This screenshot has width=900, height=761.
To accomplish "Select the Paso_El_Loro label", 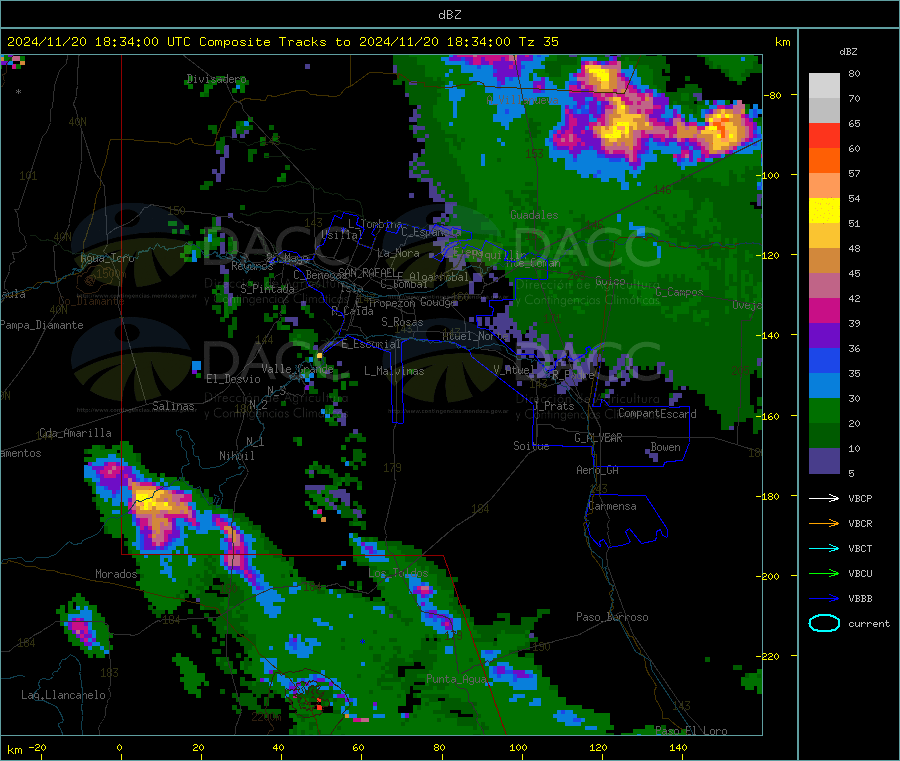I will coord(691,731).
